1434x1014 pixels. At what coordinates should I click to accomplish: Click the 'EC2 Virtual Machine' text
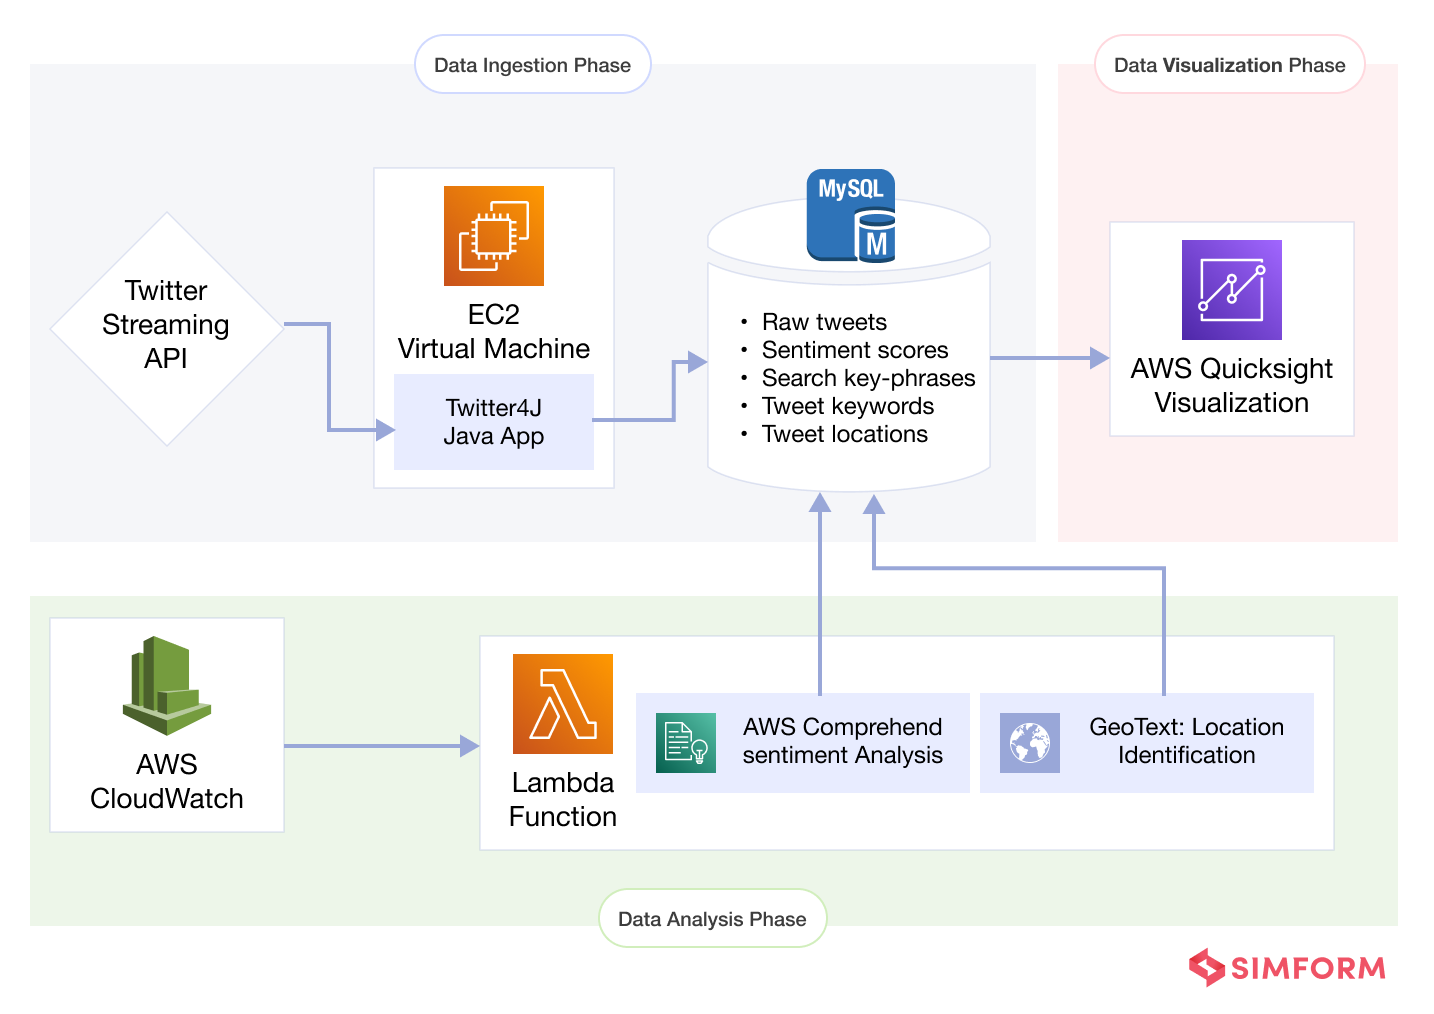(x=494, y=331)
